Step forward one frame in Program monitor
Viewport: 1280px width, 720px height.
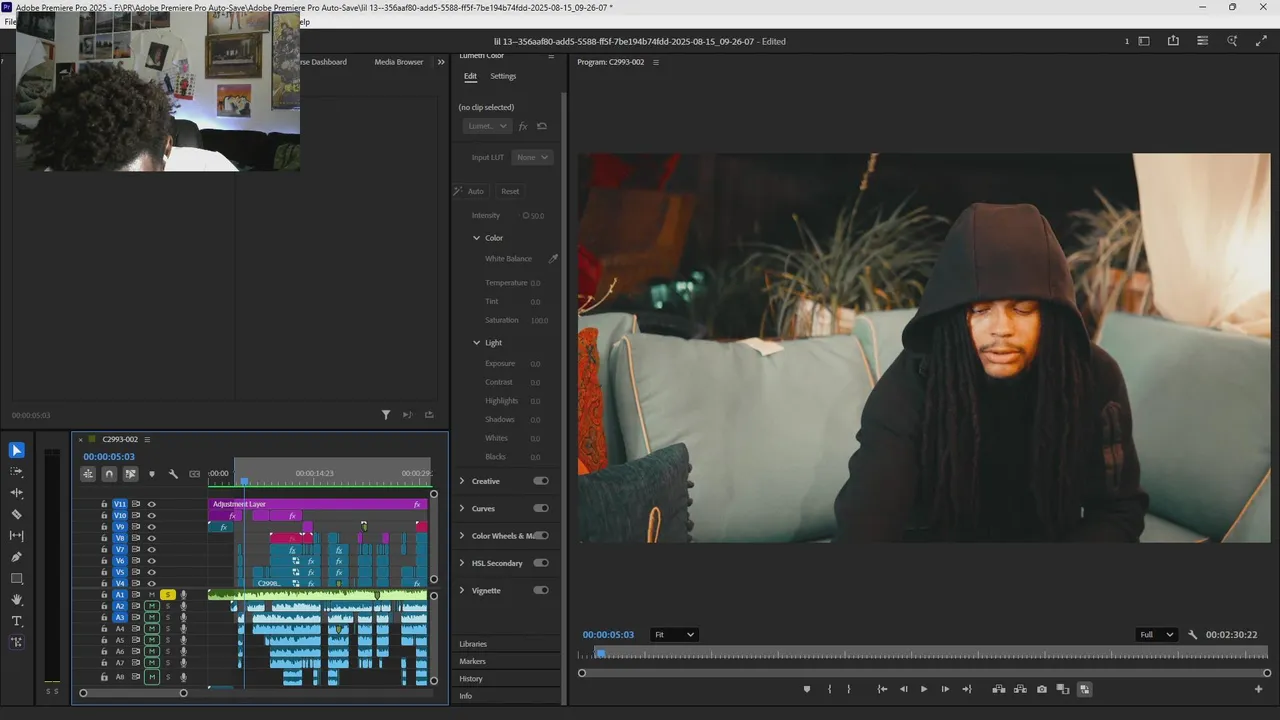click(945, 689)
